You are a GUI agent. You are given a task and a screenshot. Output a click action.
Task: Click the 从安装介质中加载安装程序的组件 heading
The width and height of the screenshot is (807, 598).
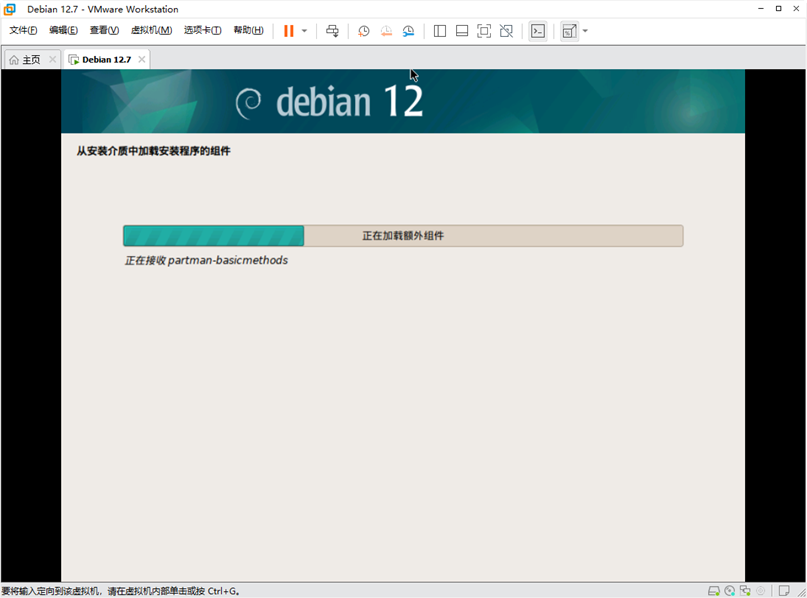coord(153,151)
